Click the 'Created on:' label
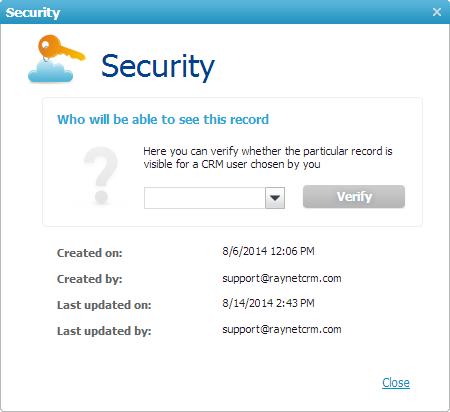This screenshot has width=450, height=412. point(90,253)
